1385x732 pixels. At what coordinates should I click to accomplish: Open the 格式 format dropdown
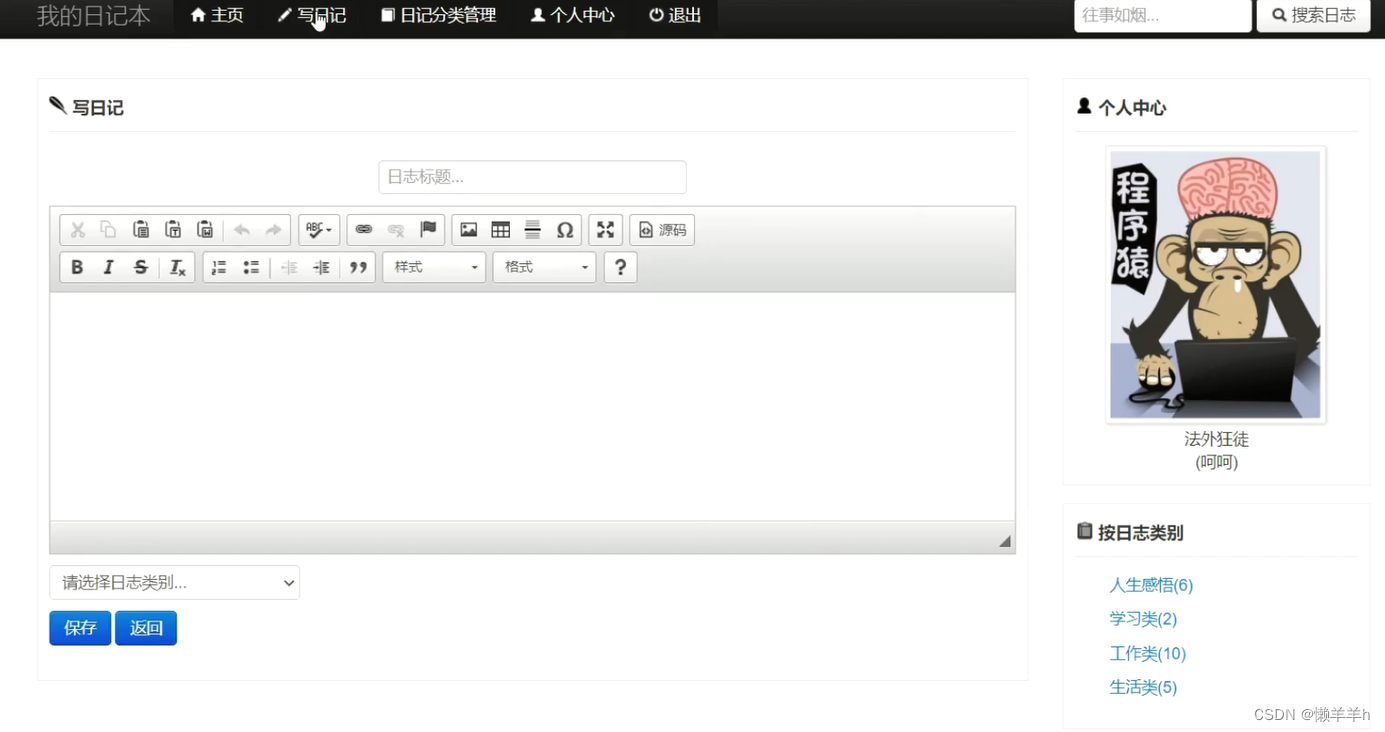(x=545, y=267)
